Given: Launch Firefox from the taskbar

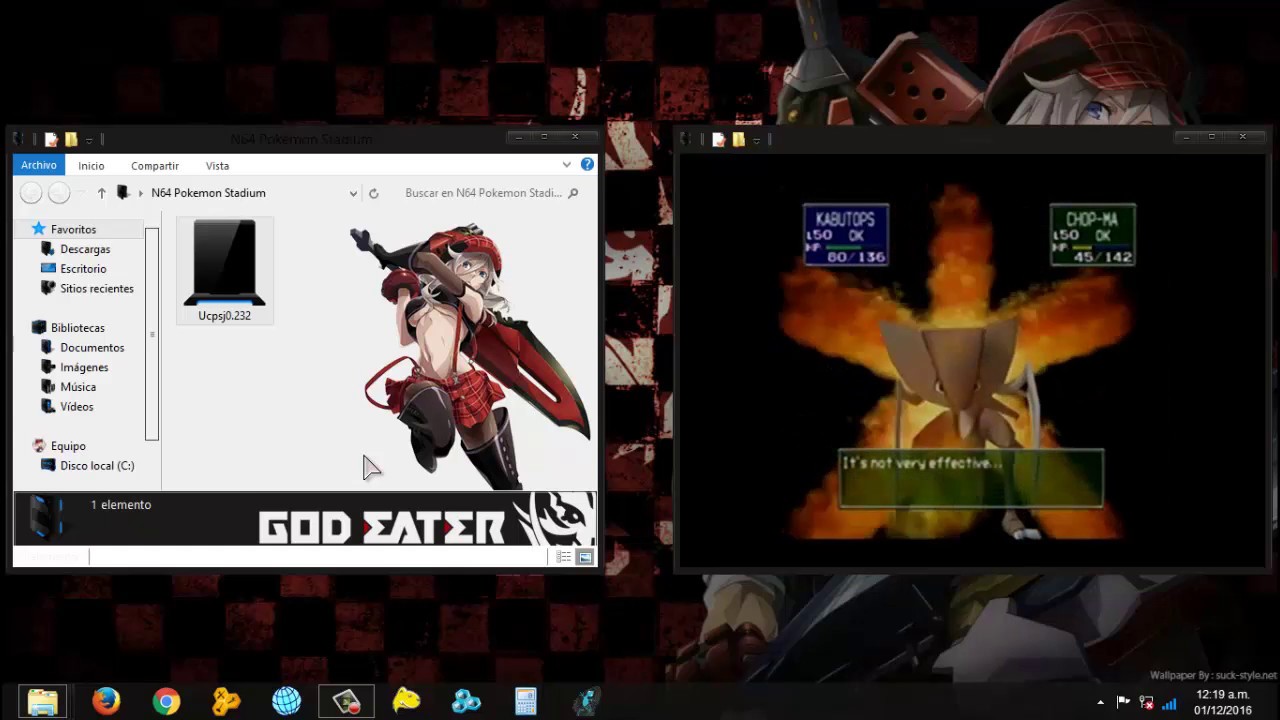Looking at the screenshot, I should [x=106, y=701].
